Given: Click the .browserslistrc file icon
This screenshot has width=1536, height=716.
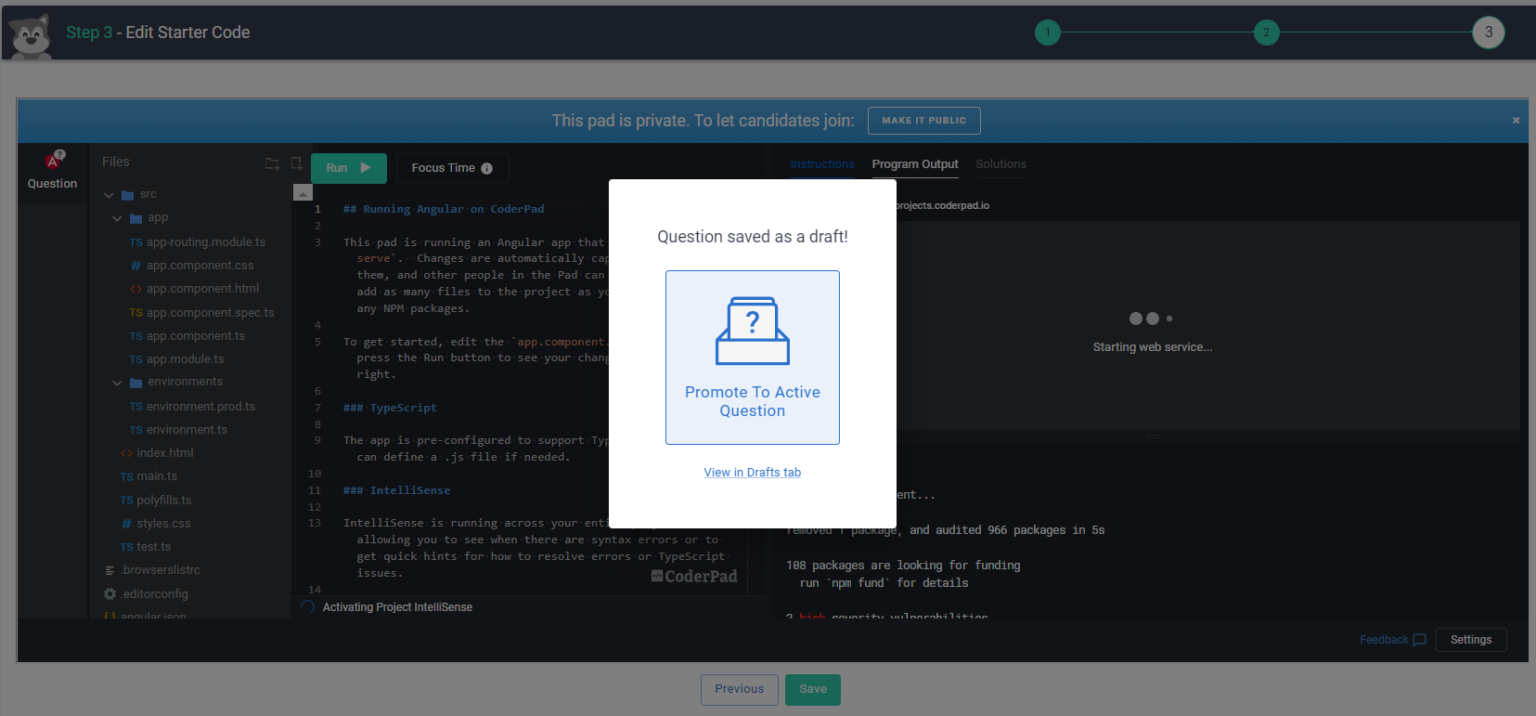Looking at the screenshot, I should (108, 569).
